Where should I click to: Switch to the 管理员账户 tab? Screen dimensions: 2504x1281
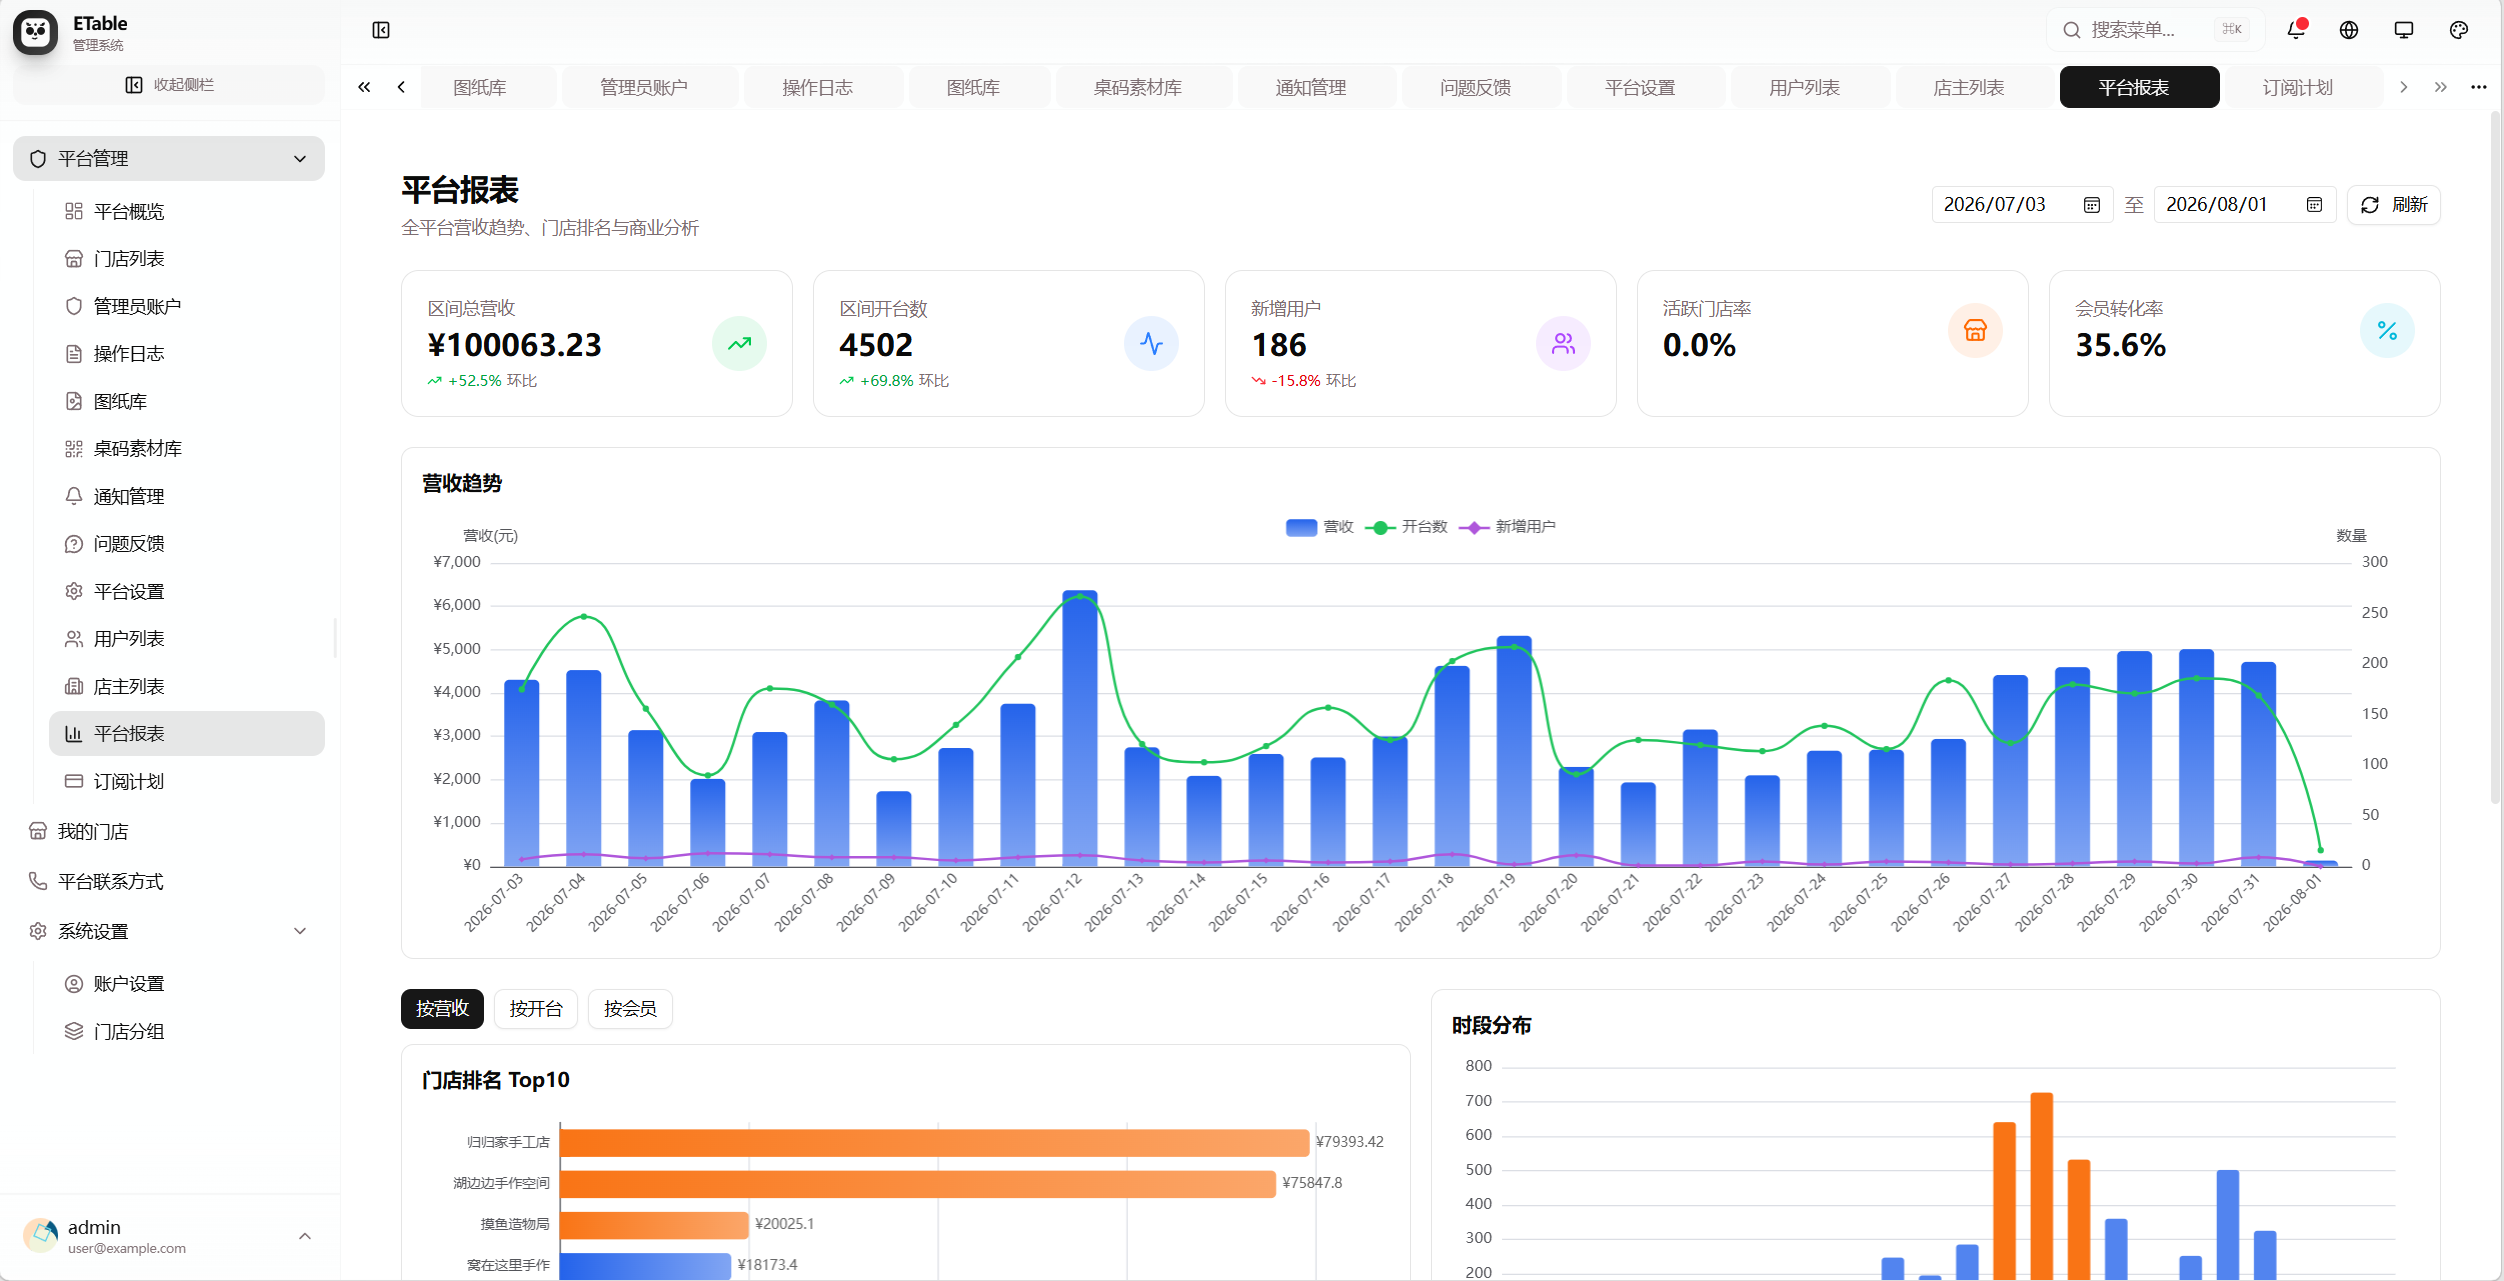point(650,87)
